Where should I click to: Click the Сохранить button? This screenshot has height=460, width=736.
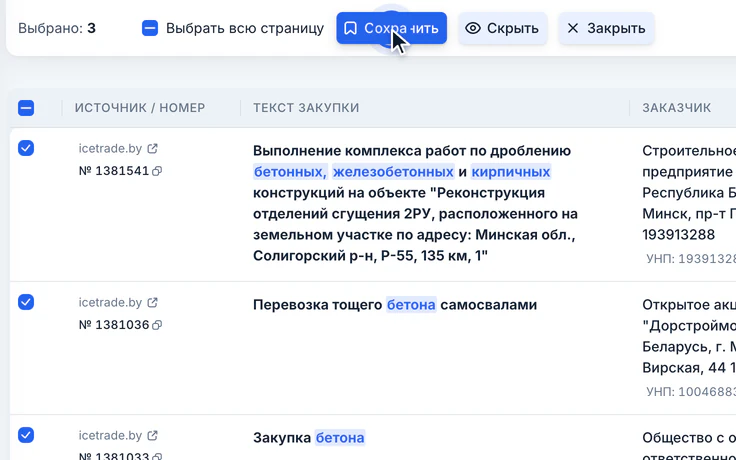pos(391,28)
